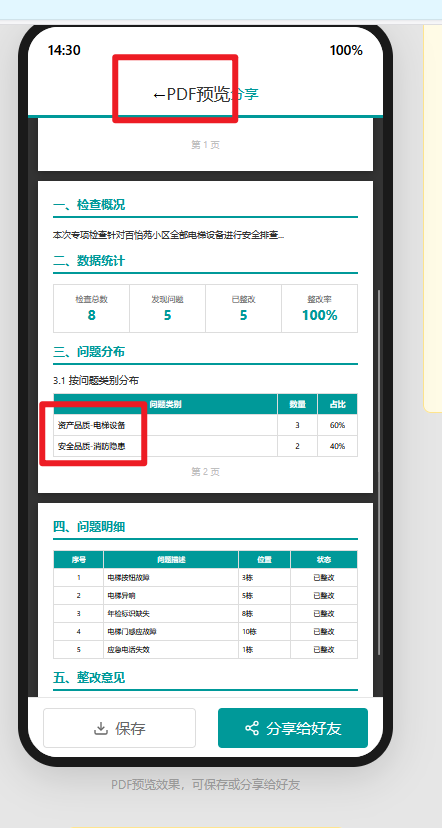
Task: Click the caption PDF预览效果 below the phone
Action: coord(205,785)
